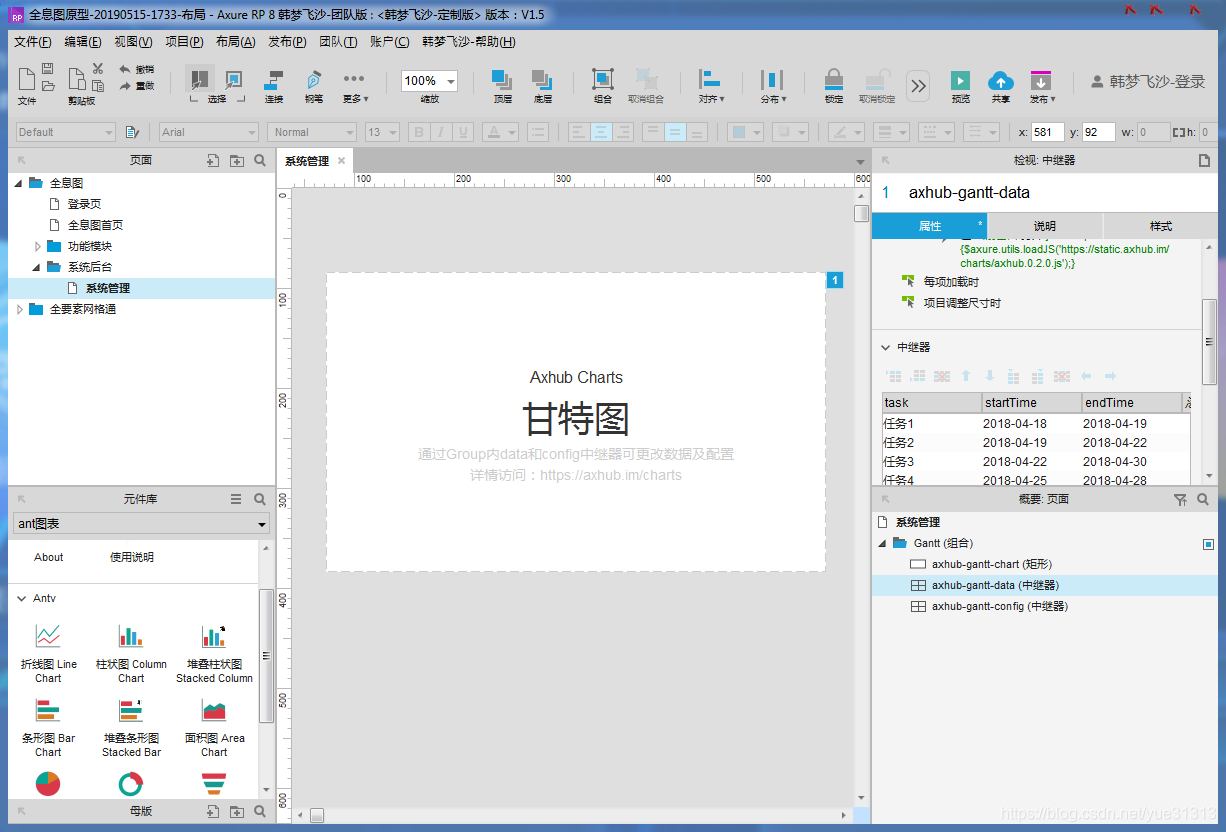This screenshot has height=832, width=1226.
Task: Click the 韩梦飞沙-登录 login button
Action: pyautogui.click(x=1148, y=82)
